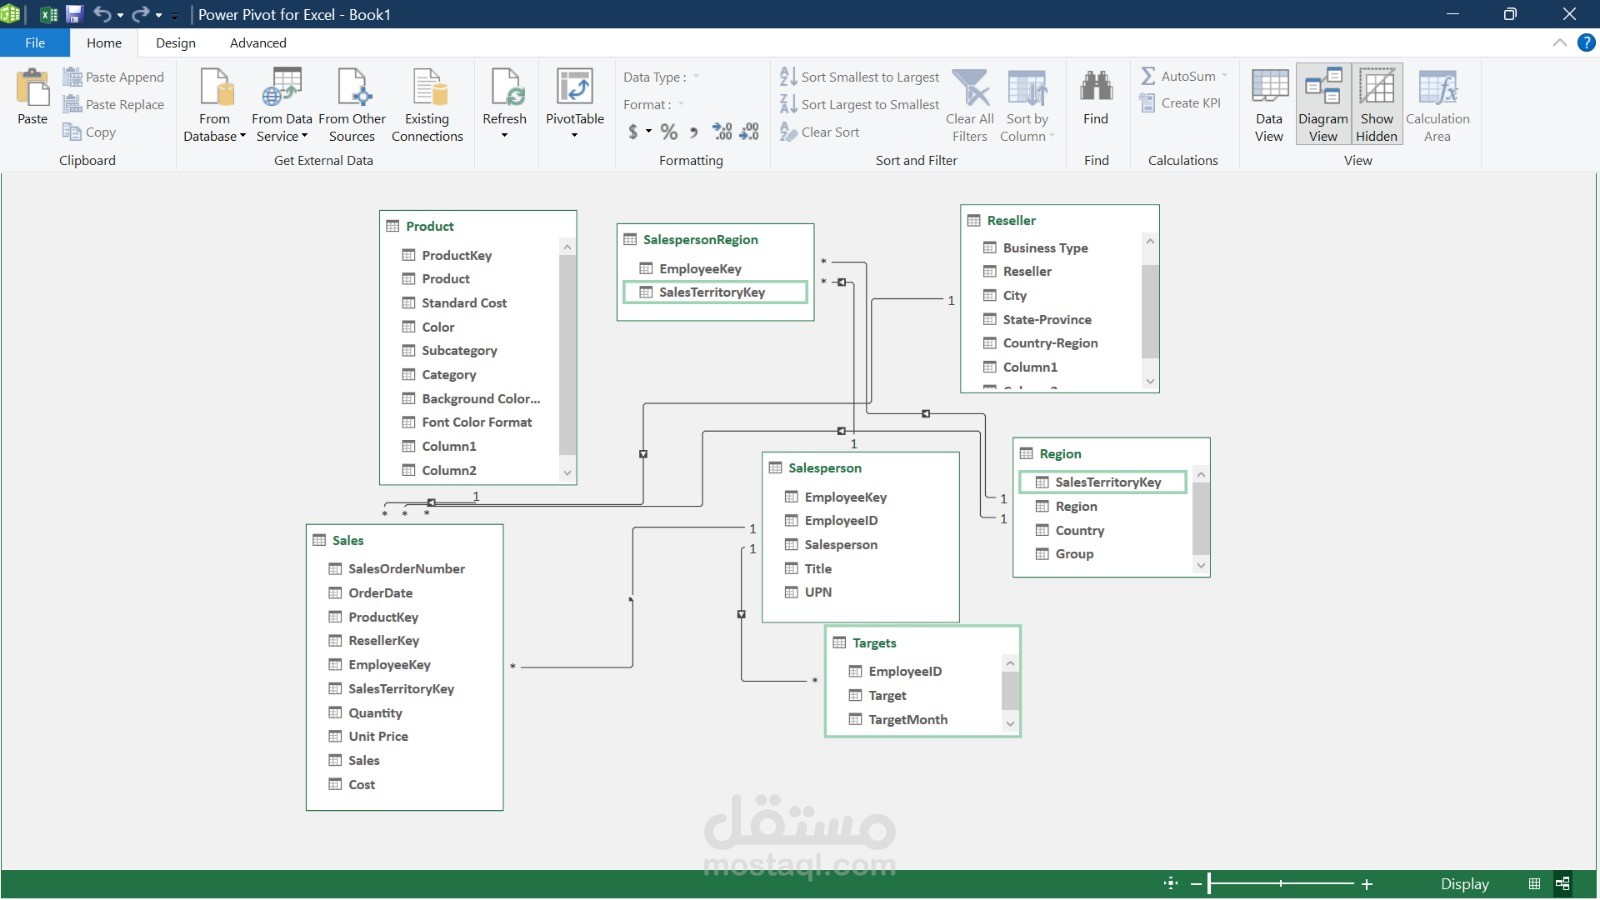
Task: Select SalesTerritoryKey in SalespersonRegion table
Action: [x=715, y=292]
